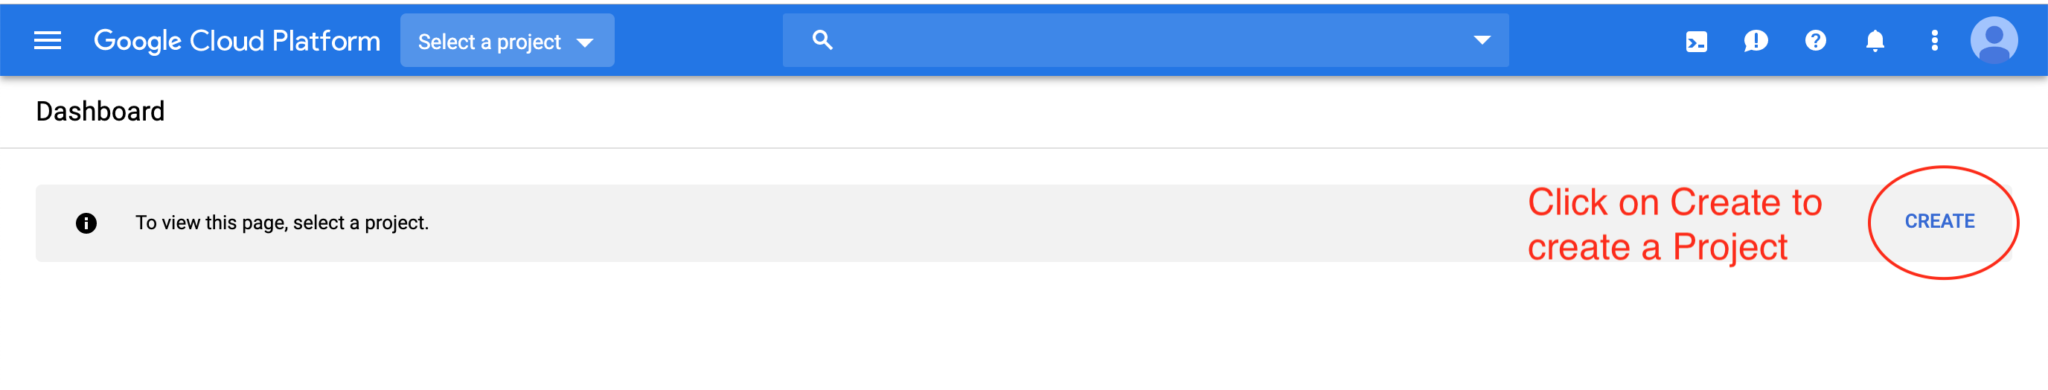Open the hamburger navigation menu
2048x390 pixels.
47,40
